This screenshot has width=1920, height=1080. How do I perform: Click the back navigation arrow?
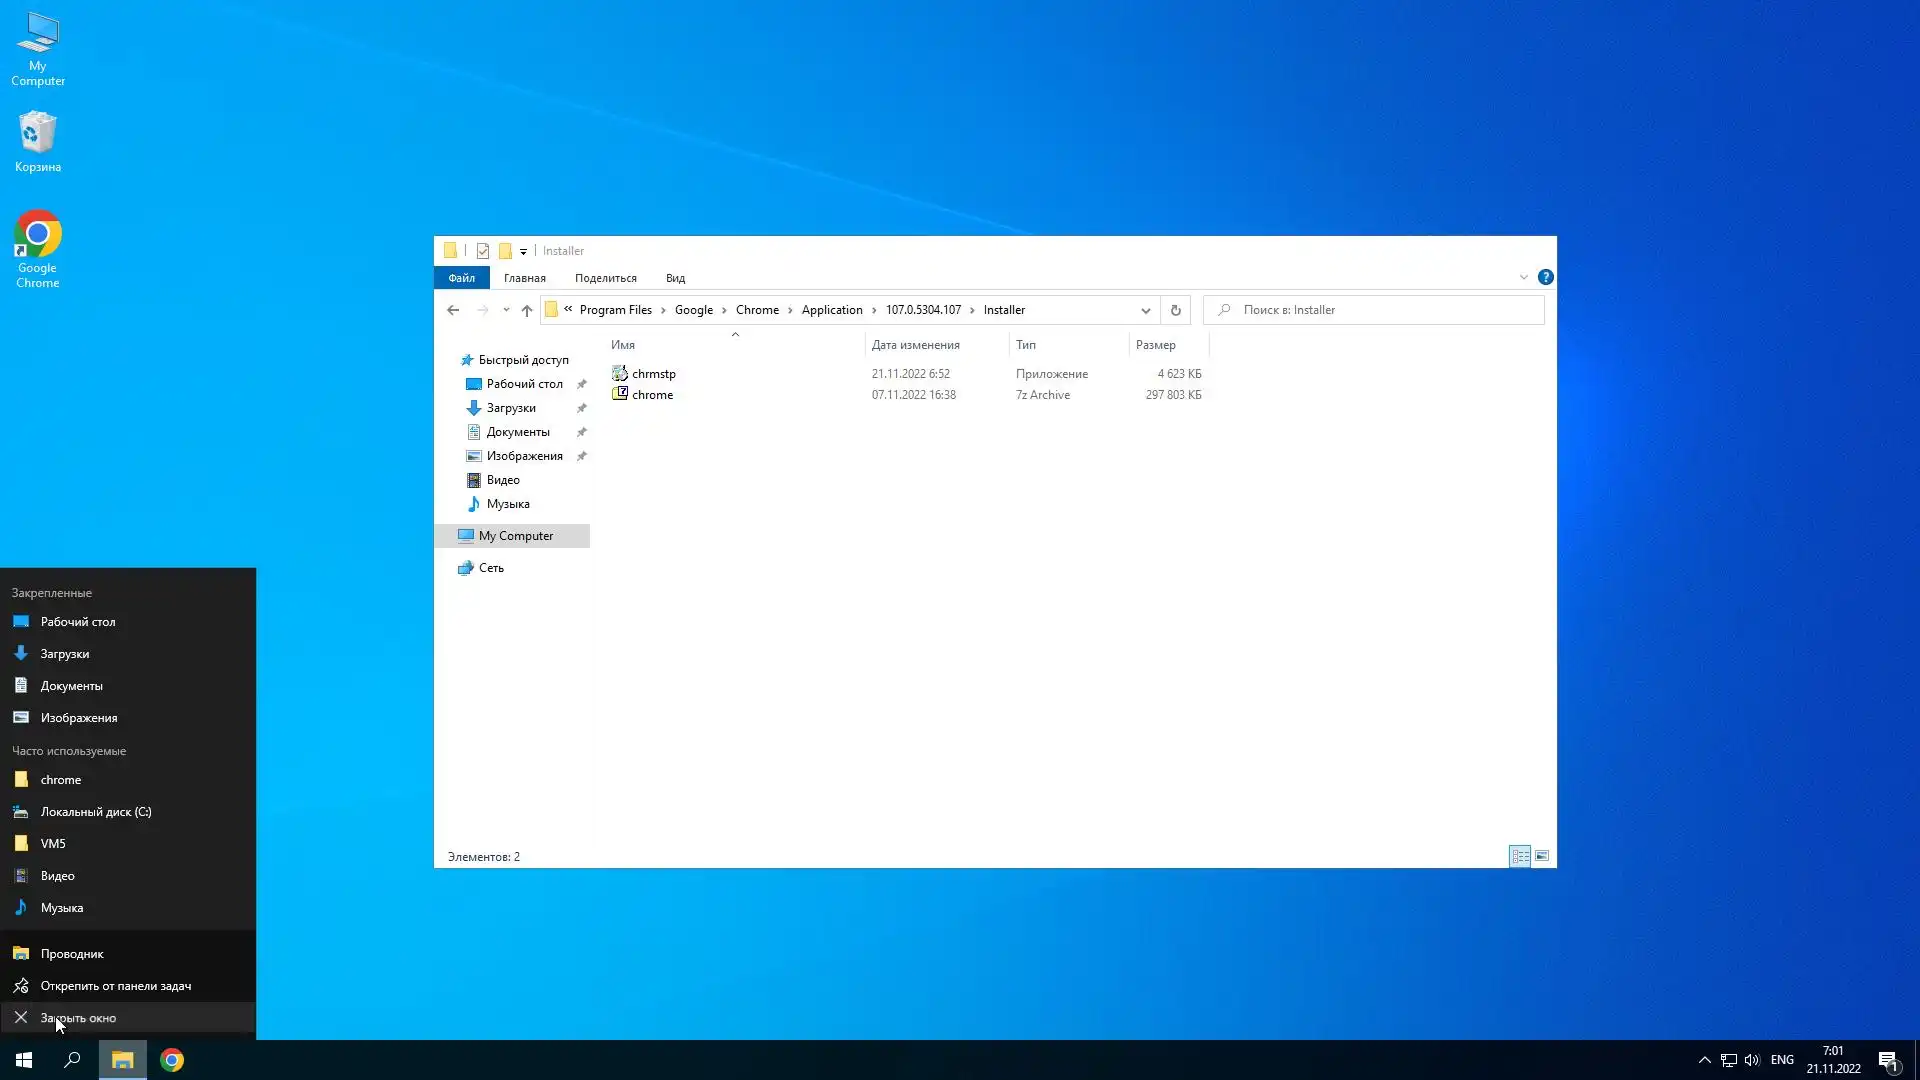coord(453,310)
